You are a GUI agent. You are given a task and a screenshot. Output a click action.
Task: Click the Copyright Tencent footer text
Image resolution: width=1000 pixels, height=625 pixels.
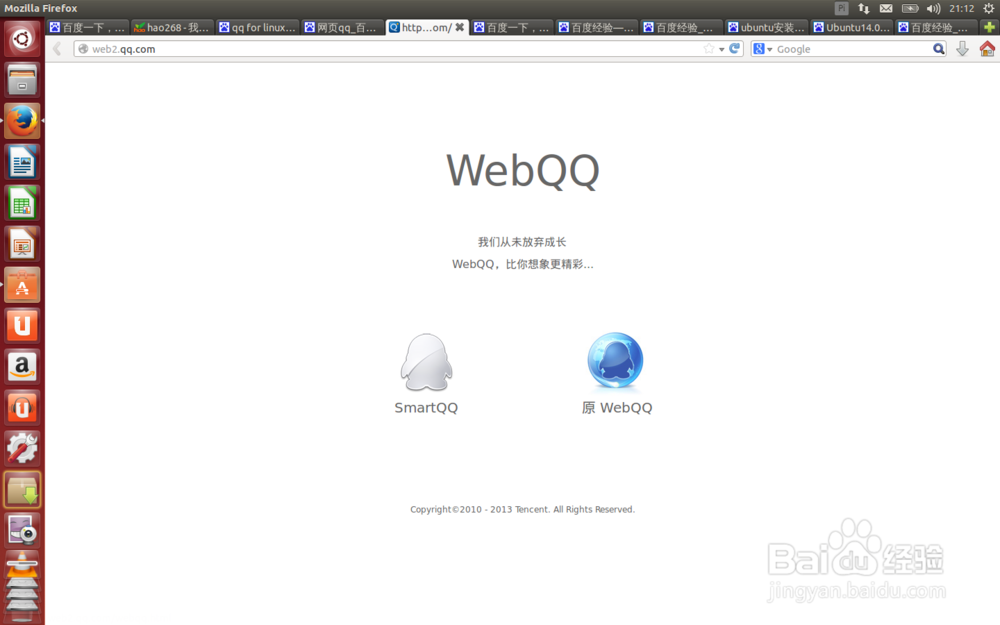point(522,509)
